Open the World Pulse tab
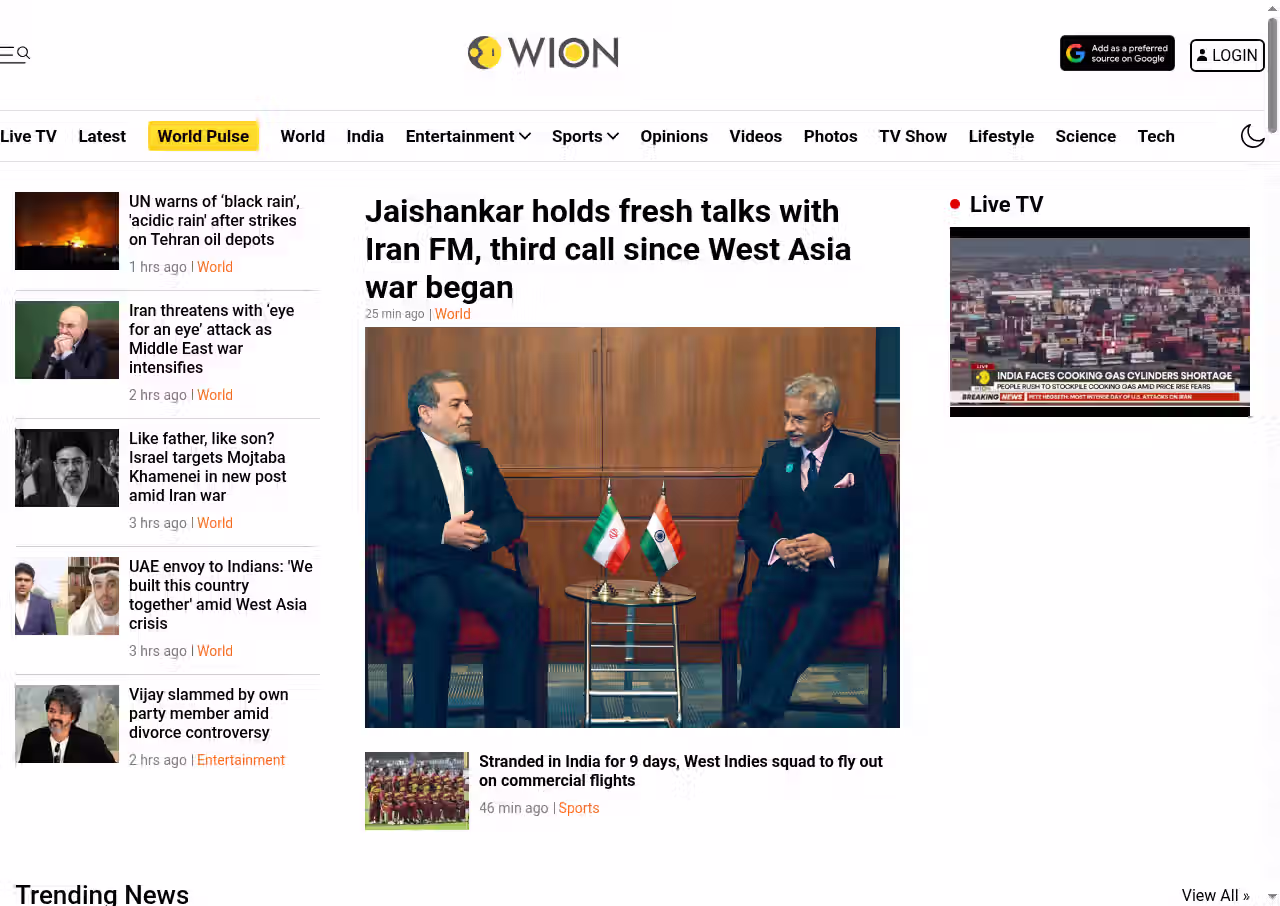The height and width of the screenshot is (906, 1280). tap(203, 136)
